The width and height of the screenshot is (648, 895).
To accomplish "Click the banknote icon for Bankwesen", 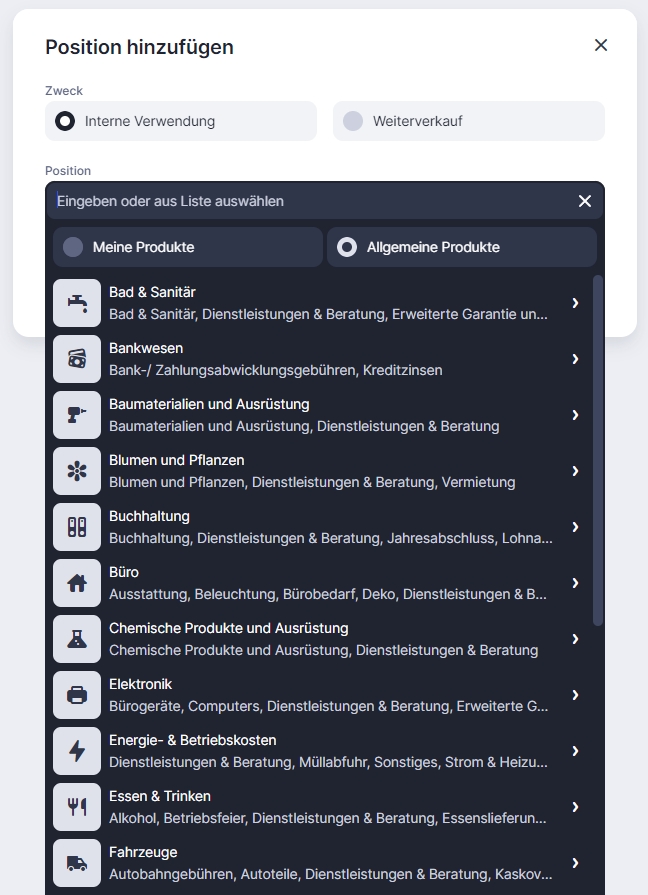I will click(77, 359).
